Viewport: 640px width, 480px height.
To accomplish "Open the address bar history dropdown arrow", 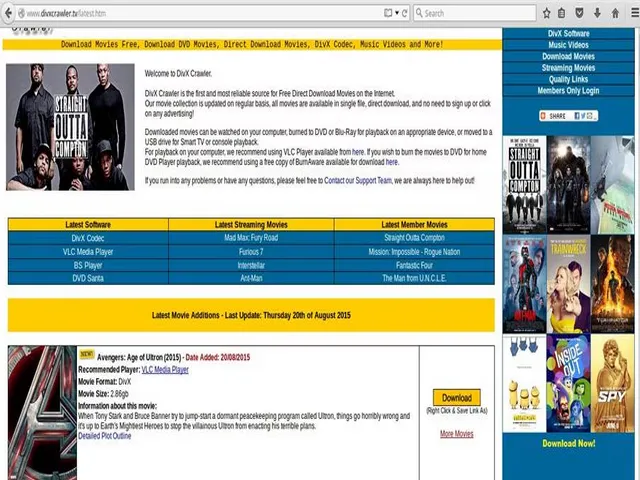I will (x=397, y=13).
